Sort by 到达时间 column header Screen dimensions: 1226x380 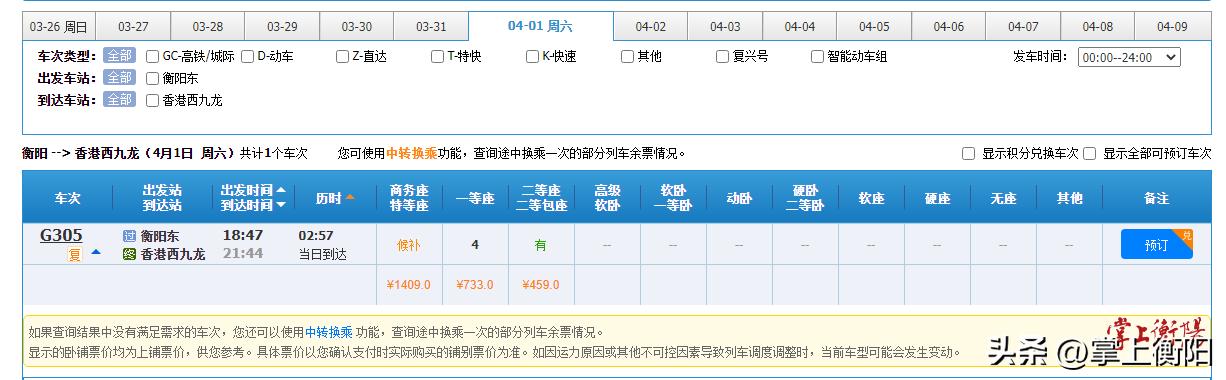(x=253, y=205)
